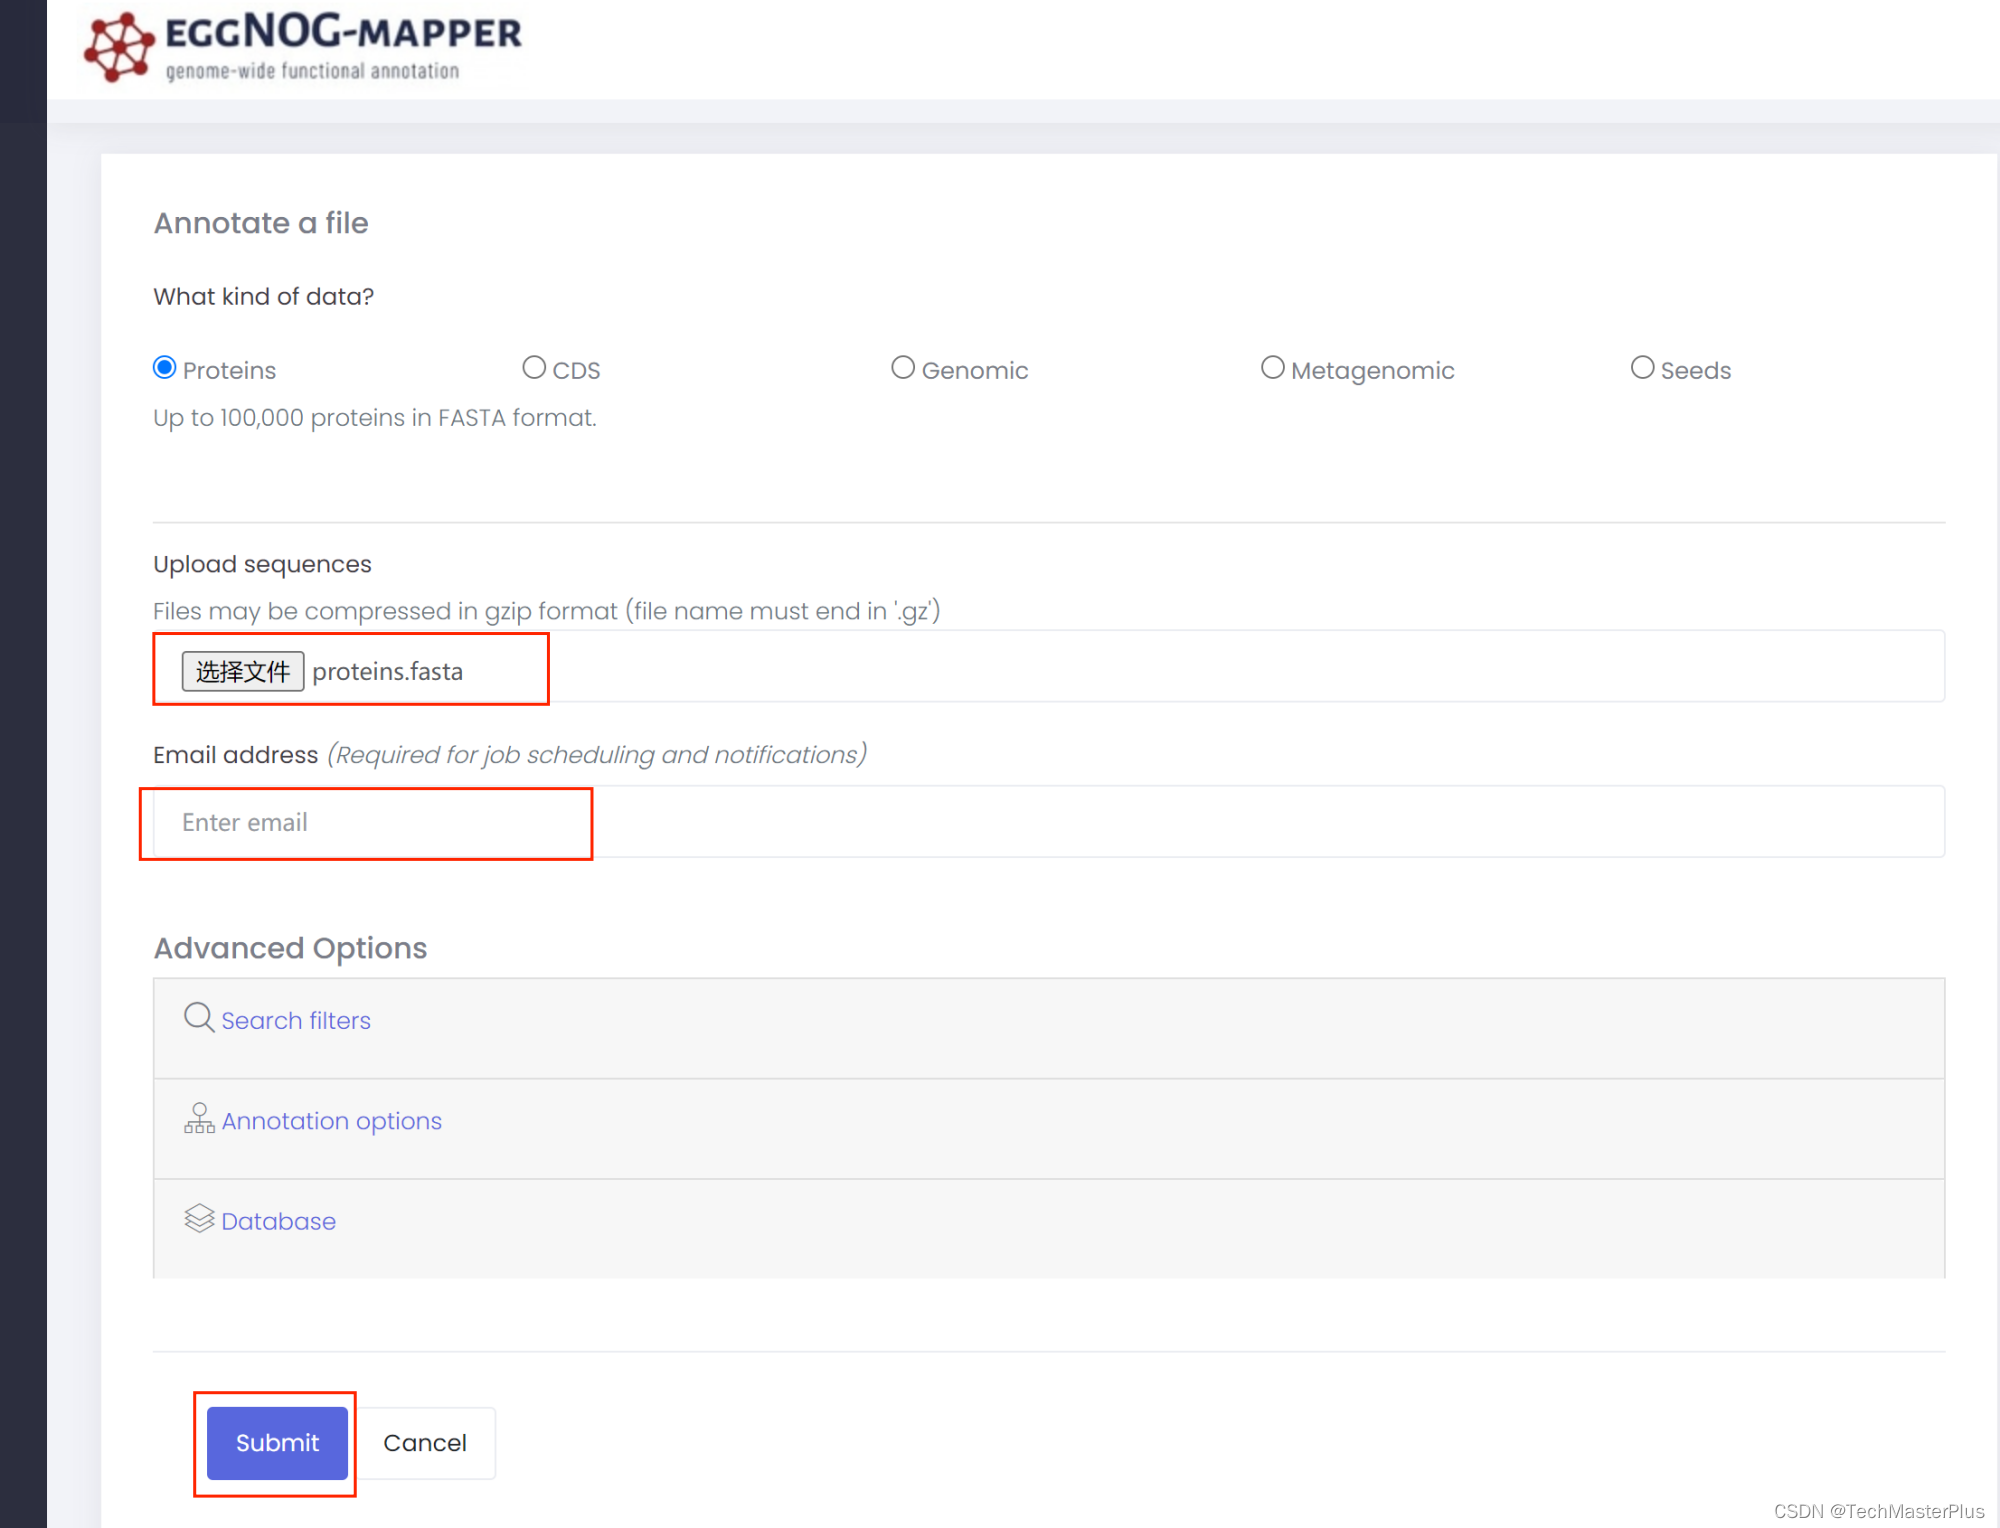Select the CDS radio button
This screenshot has height=1528, width=2000.
tap(534, 368)
